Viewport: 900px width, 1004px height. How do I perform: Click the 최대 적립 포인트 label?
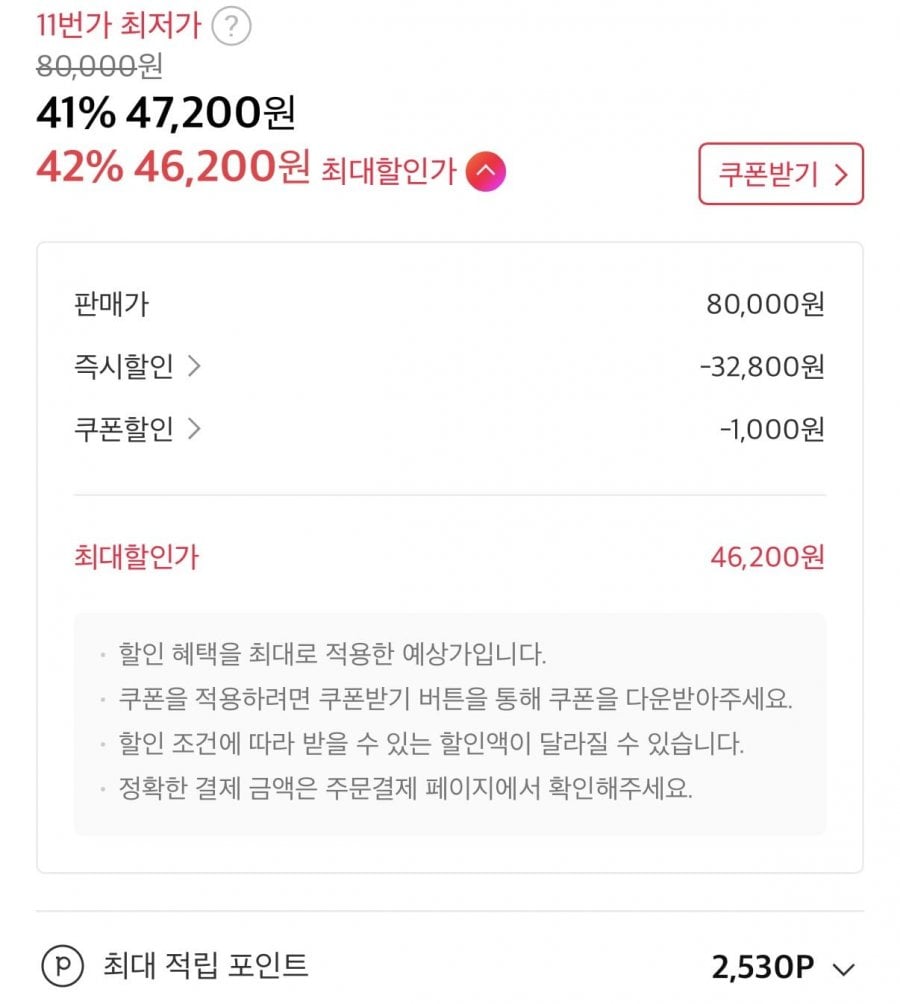tap(205, 966)
